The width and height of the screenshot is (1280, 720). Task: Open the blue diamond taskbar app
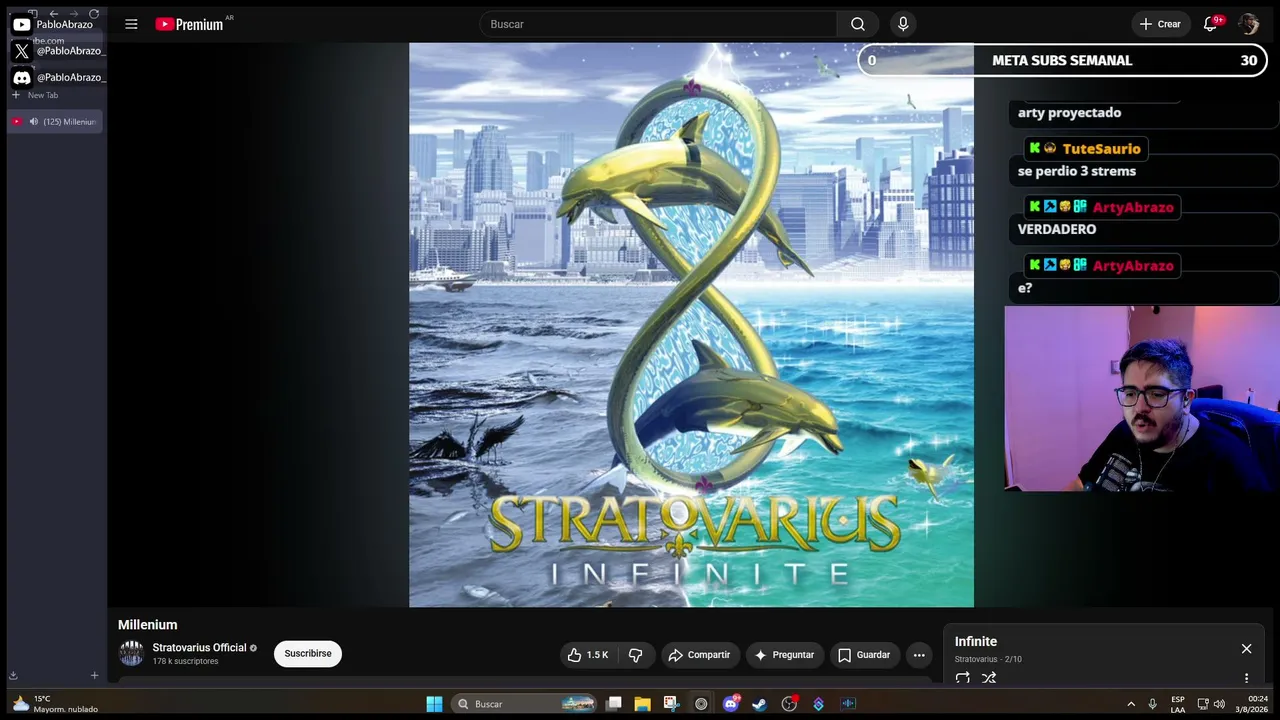coord(819,704)
